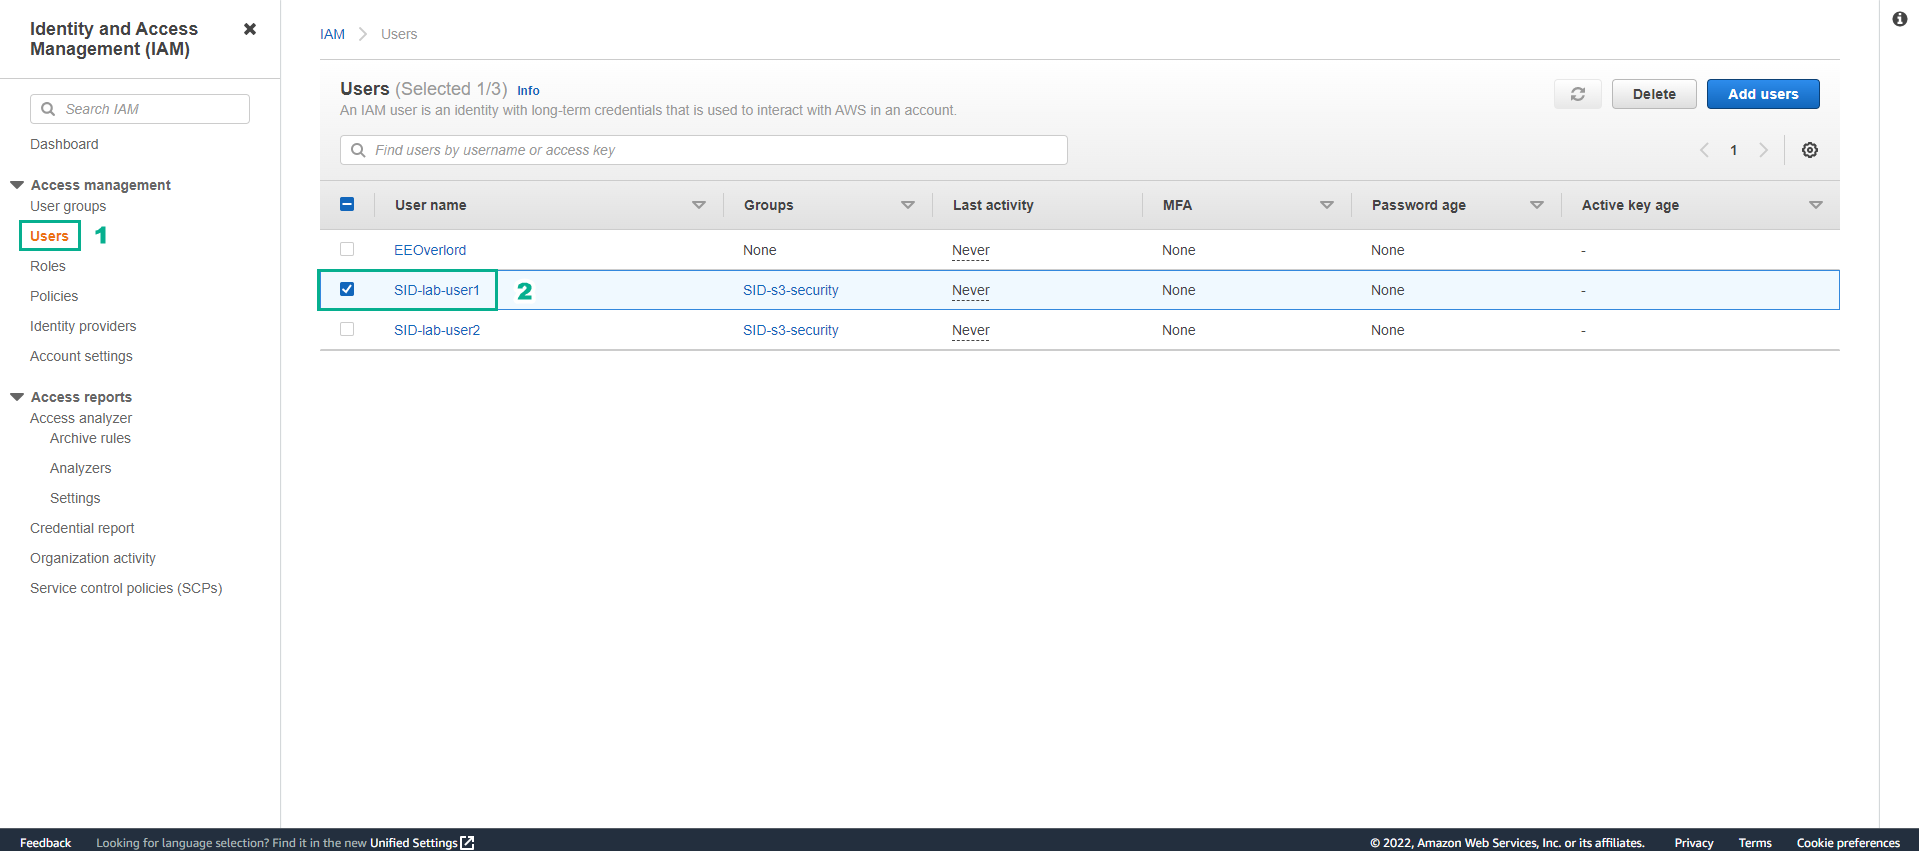Viewport: 1919px width, 851px height.
Task: Open Access analyzer in the sidebar
Action: tap(81, 418)
